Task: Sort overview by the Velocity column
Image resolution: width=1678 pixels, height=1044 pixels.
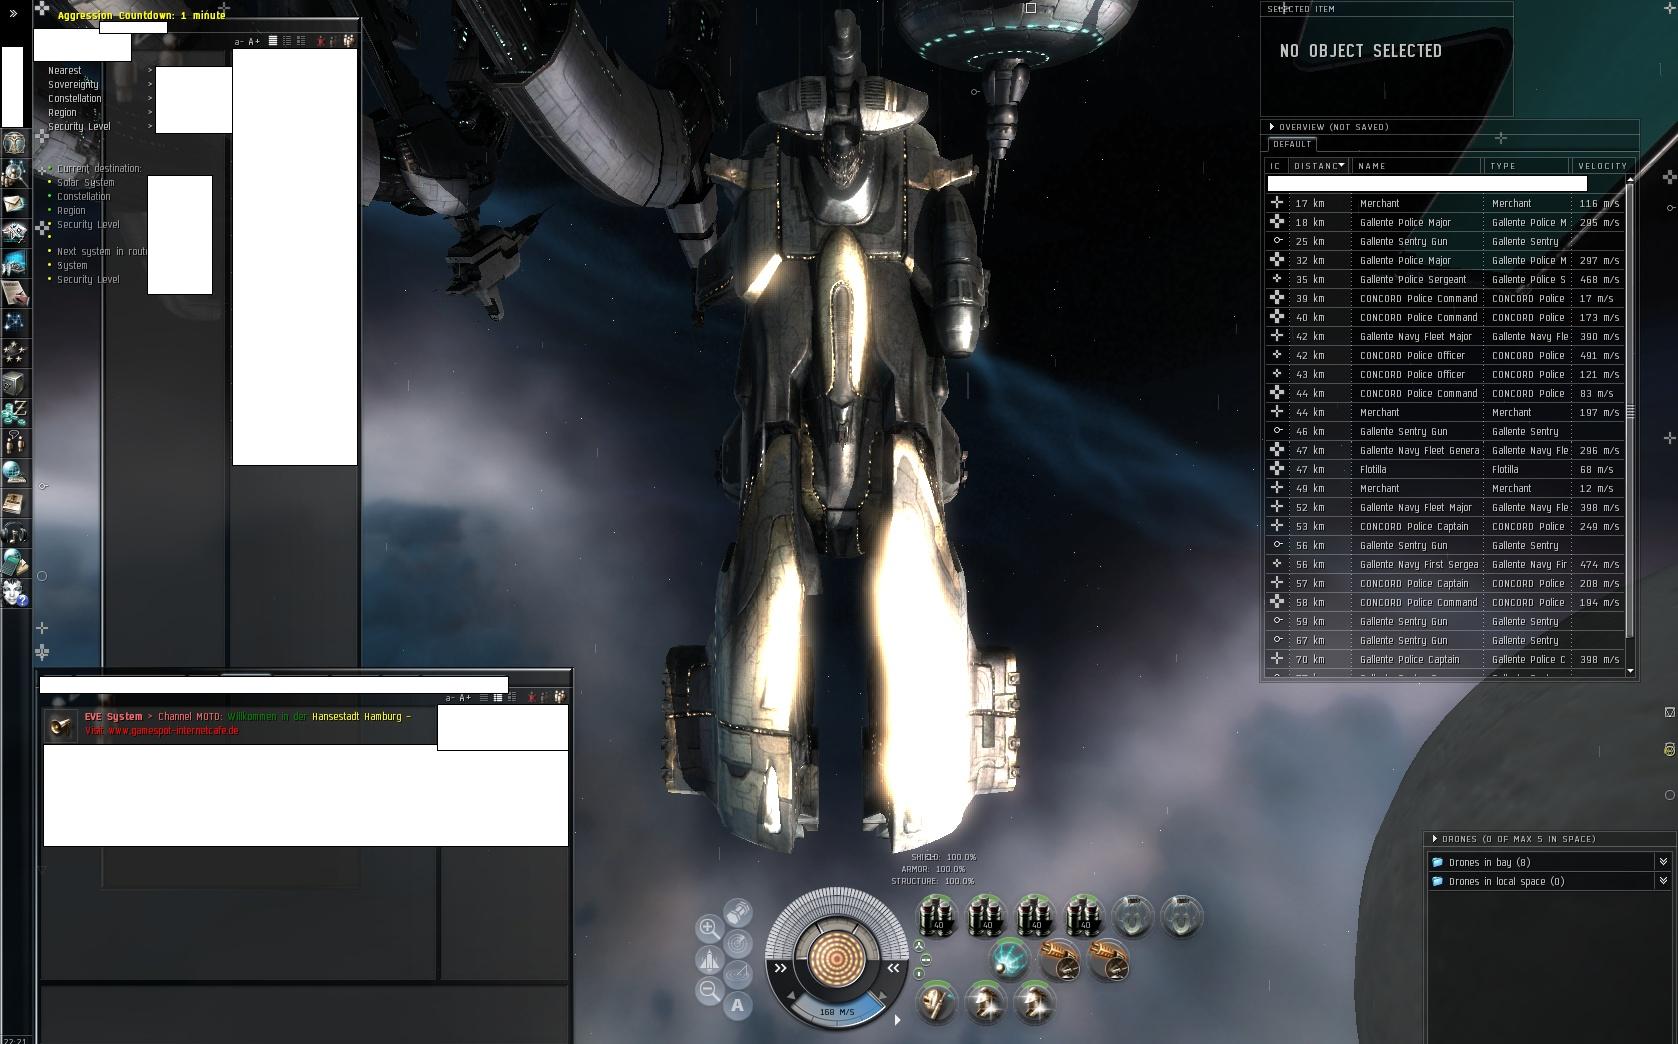Action: pyautogui.click(x=1602, y=166)
